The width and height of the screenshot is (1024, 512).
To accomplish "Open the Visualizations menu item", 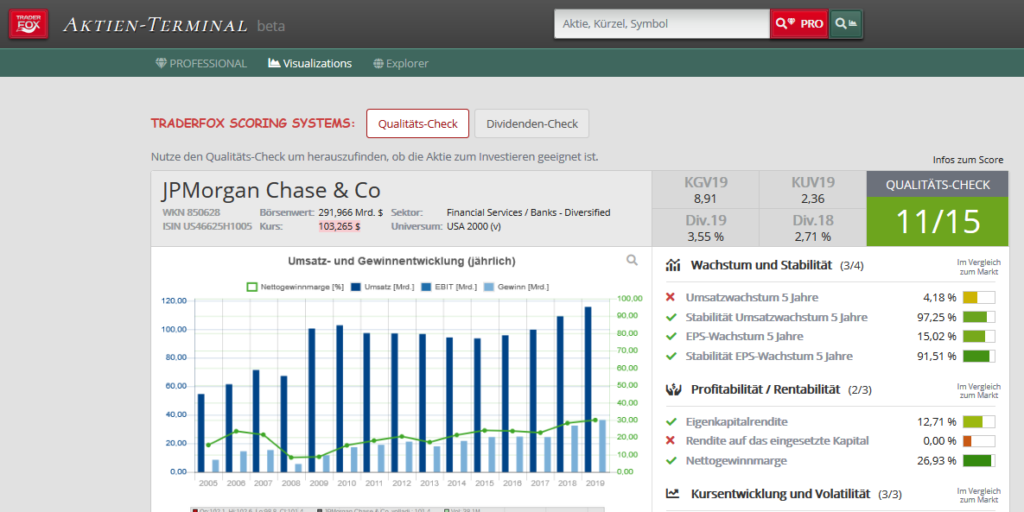I will click(x=310, y=63).
